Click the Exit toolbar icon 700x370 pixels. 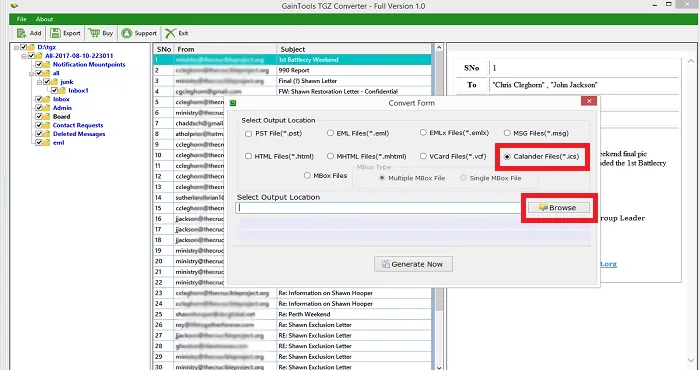click(x=170, y=33)
